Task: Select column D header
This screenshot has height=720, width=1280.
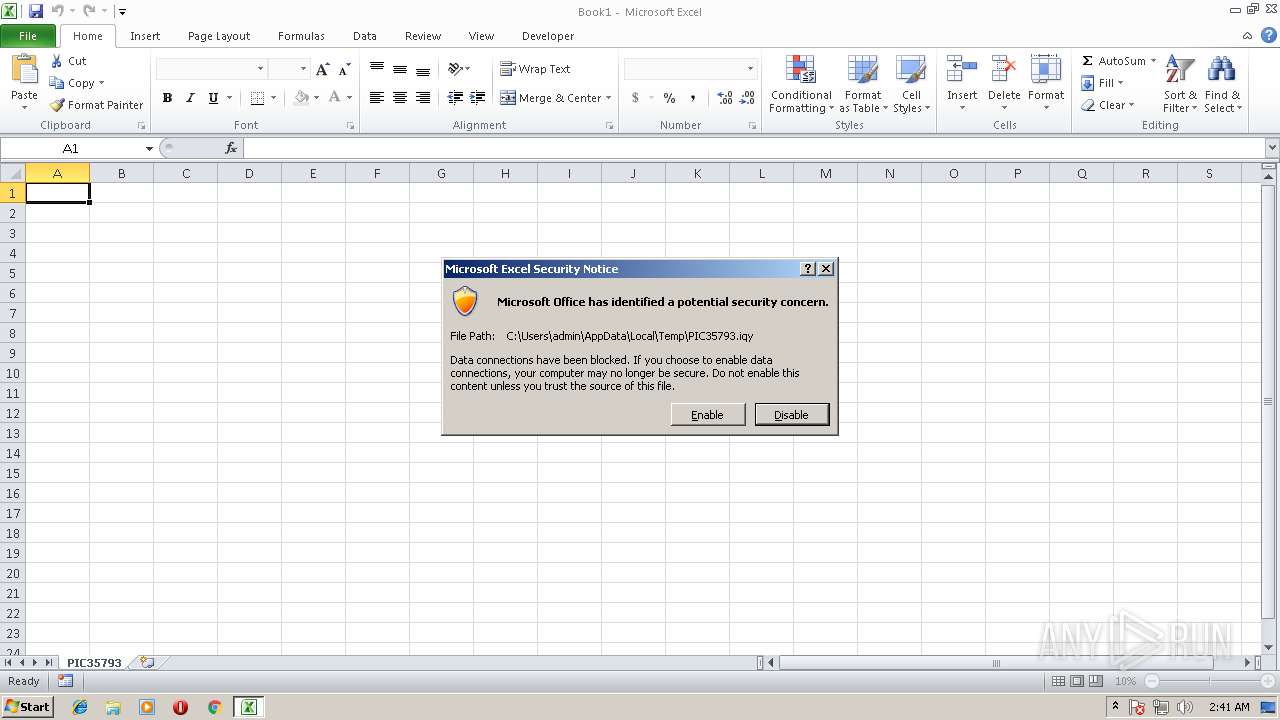Action: click(249, 173)
